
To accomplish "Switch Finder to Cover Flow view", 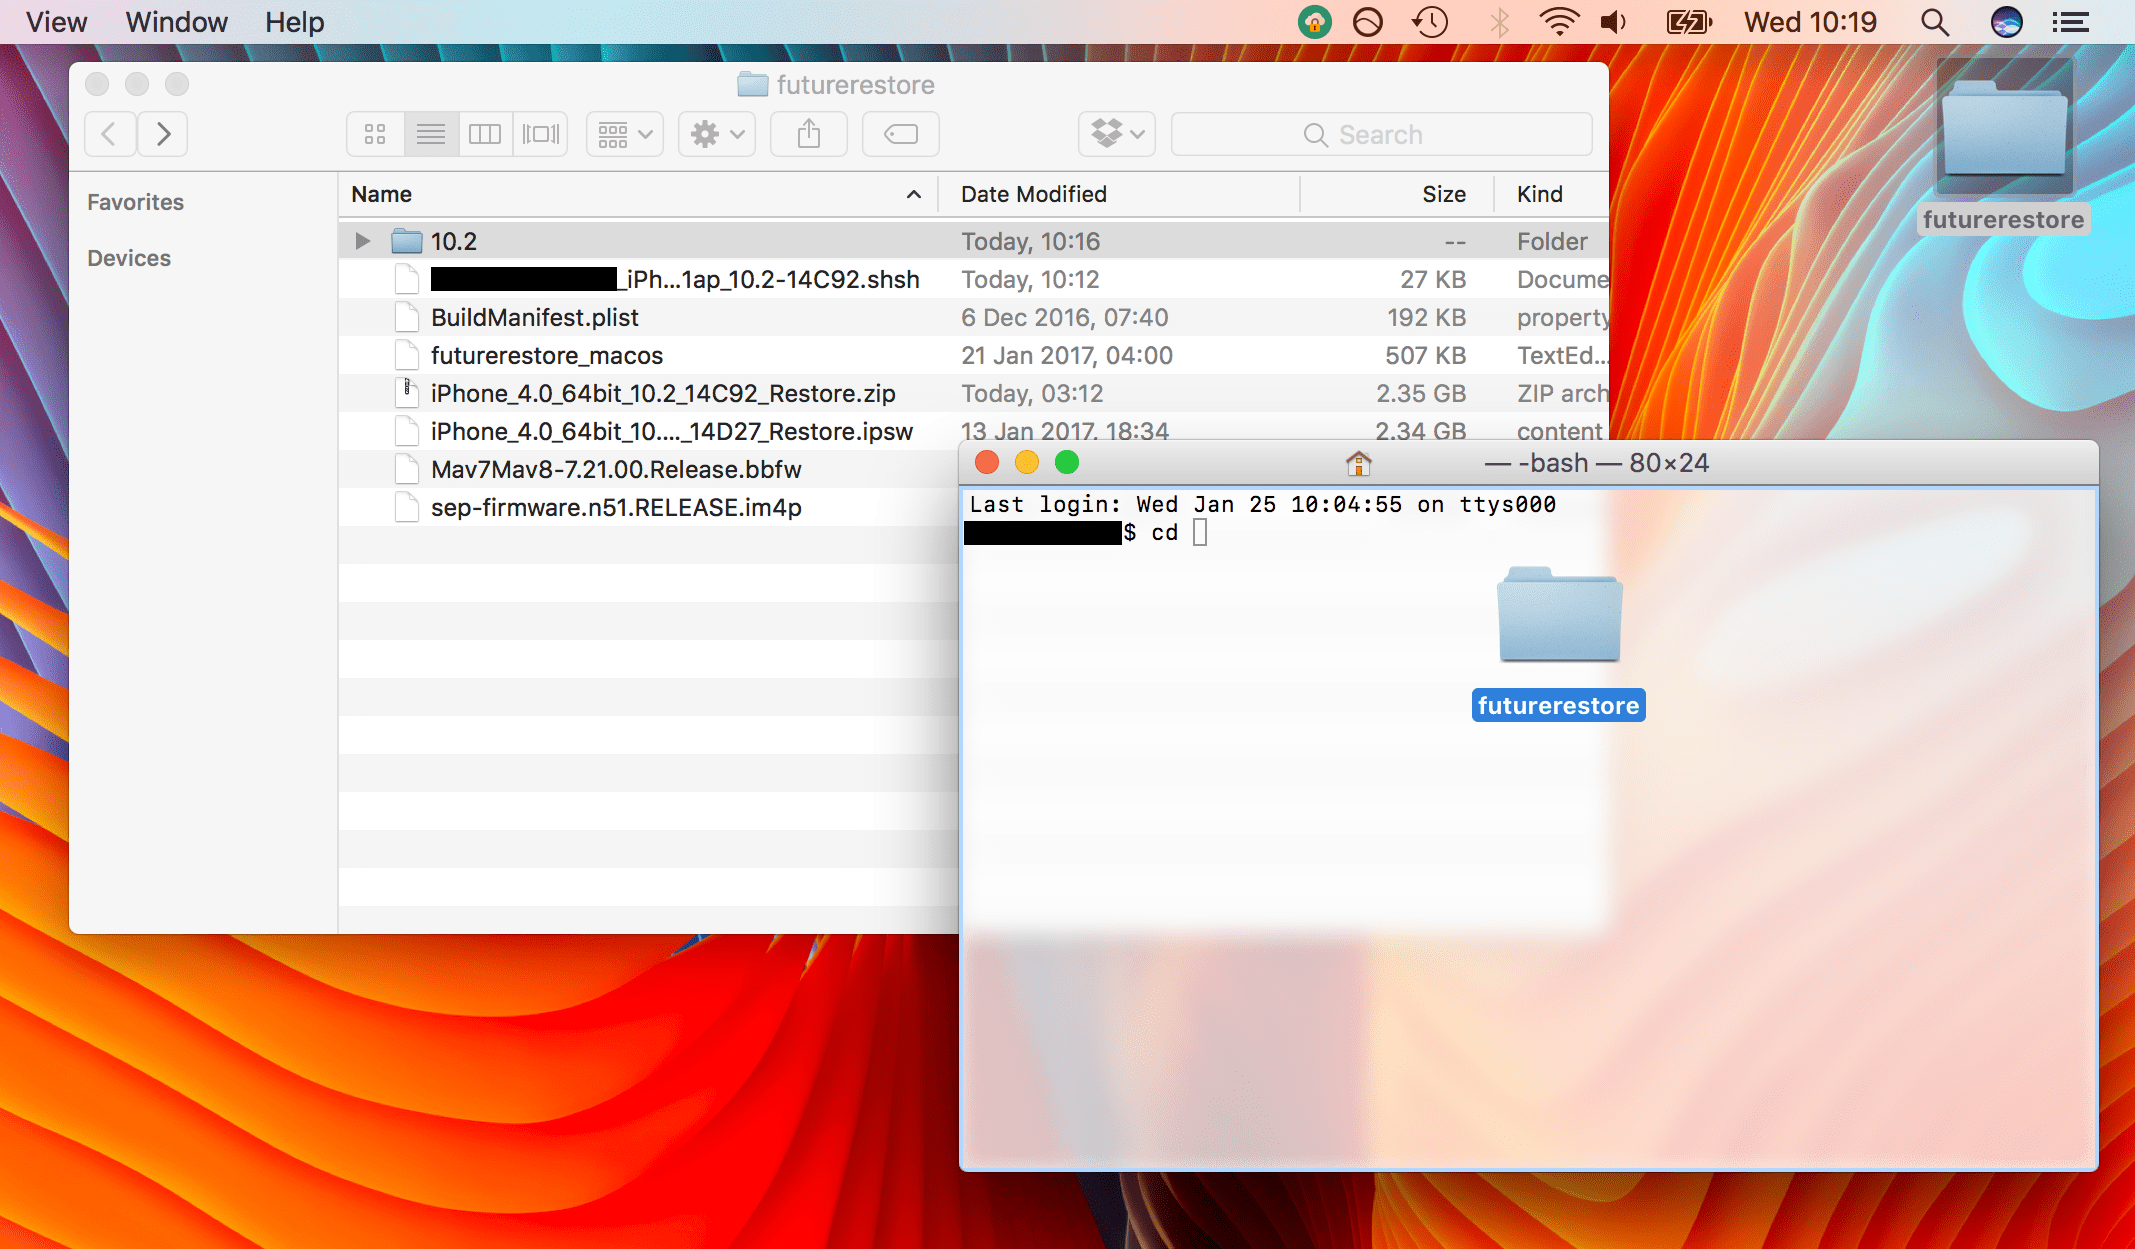I will pos(541,134).
